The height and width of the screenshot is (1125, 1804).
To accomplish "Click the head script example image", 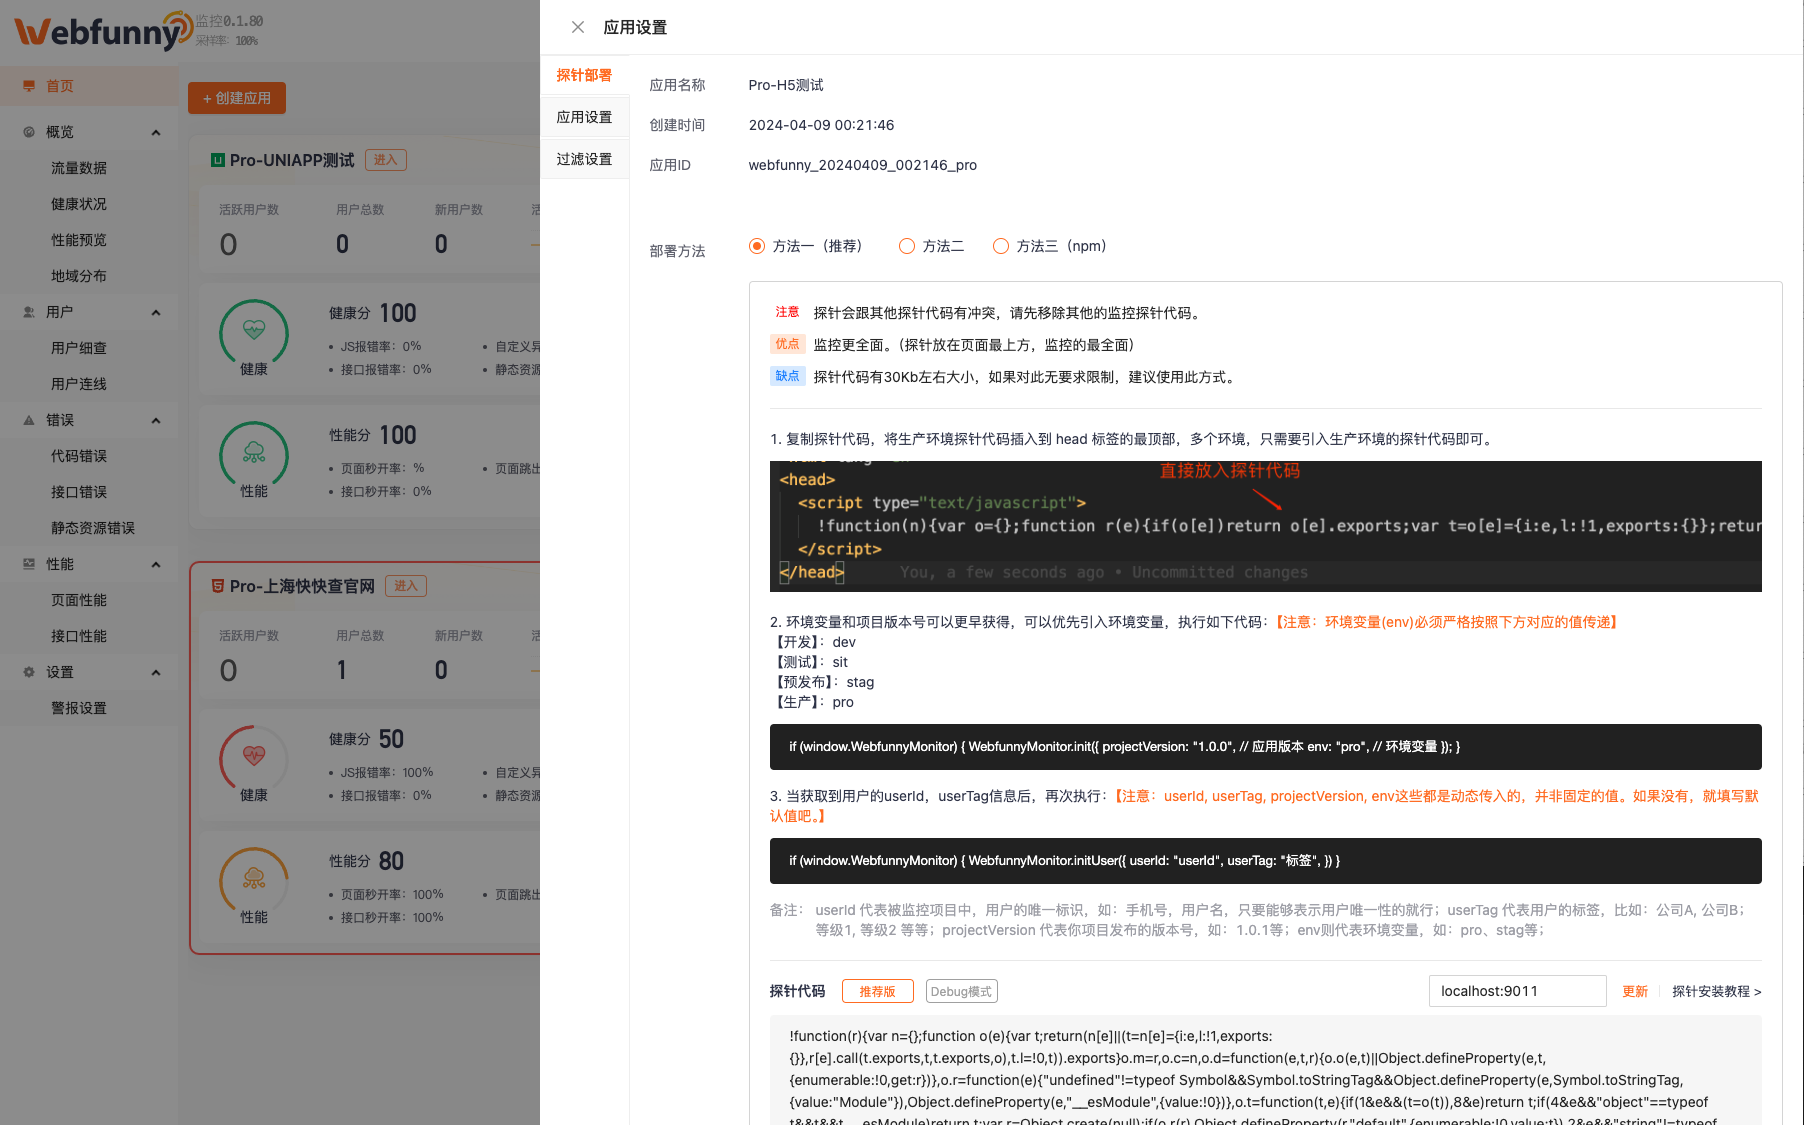I will tap(1265, 526).
